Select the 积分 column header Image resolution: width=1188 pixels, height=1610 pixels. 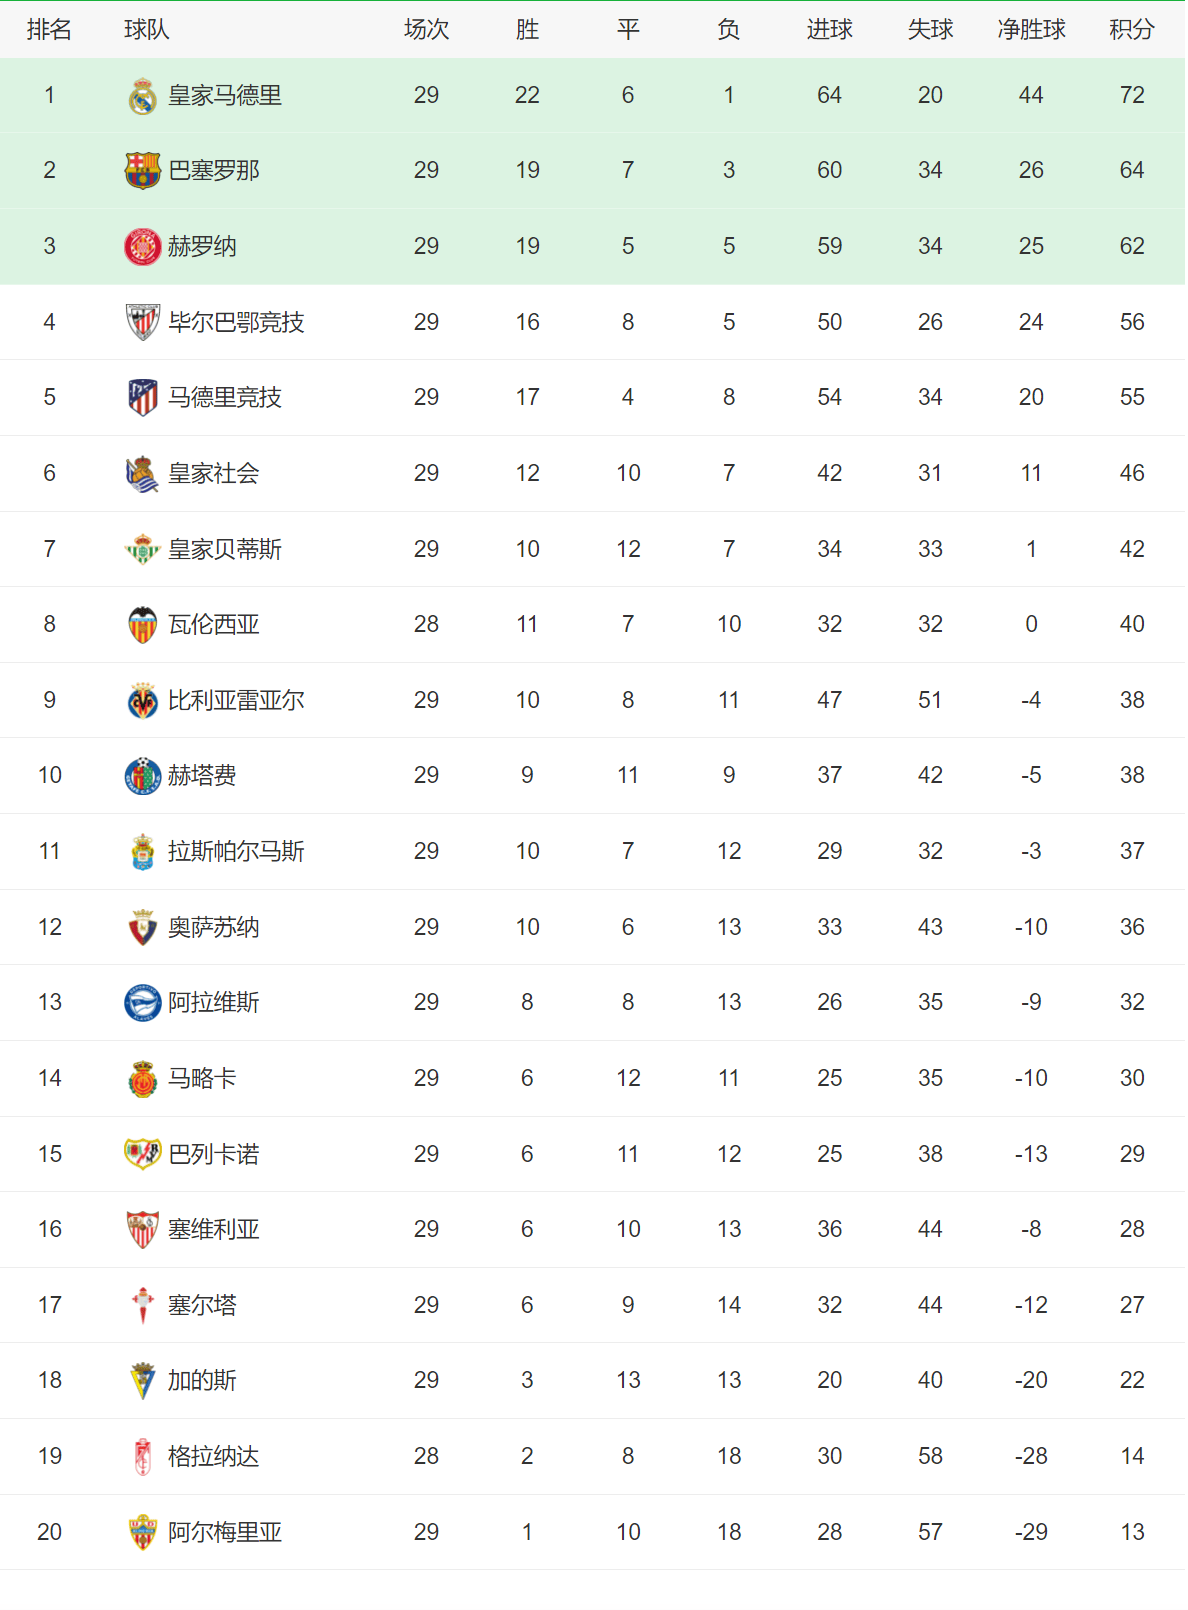(x=1132, y=30)
